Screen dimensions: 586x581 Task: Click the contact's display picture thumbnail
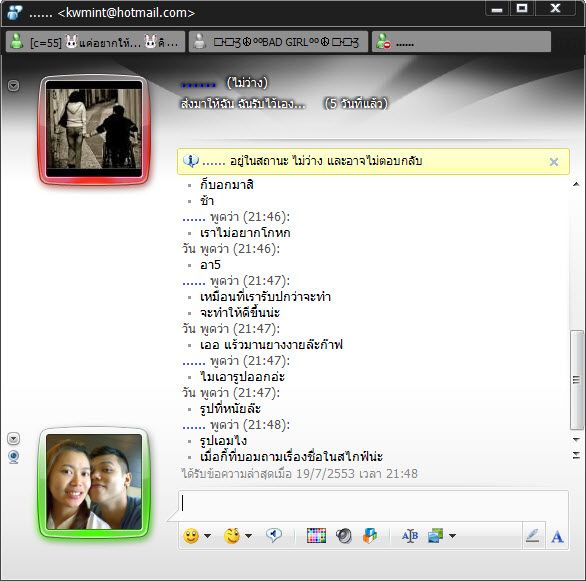tap(94, 129)
